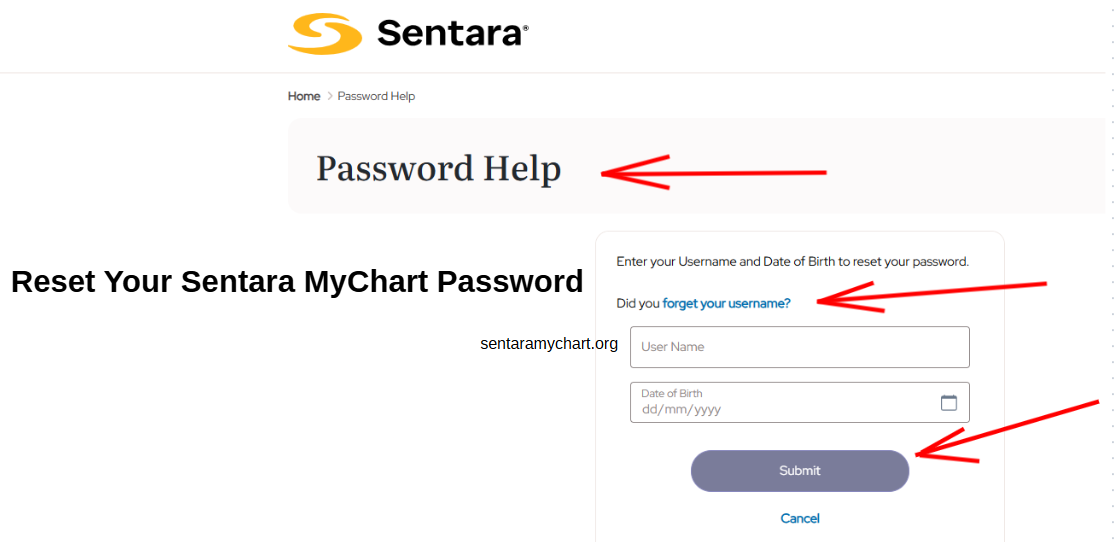The image size is (1114, 542).
Task: Click the sentaramychart.org watermark text
Action: (549, 344)
